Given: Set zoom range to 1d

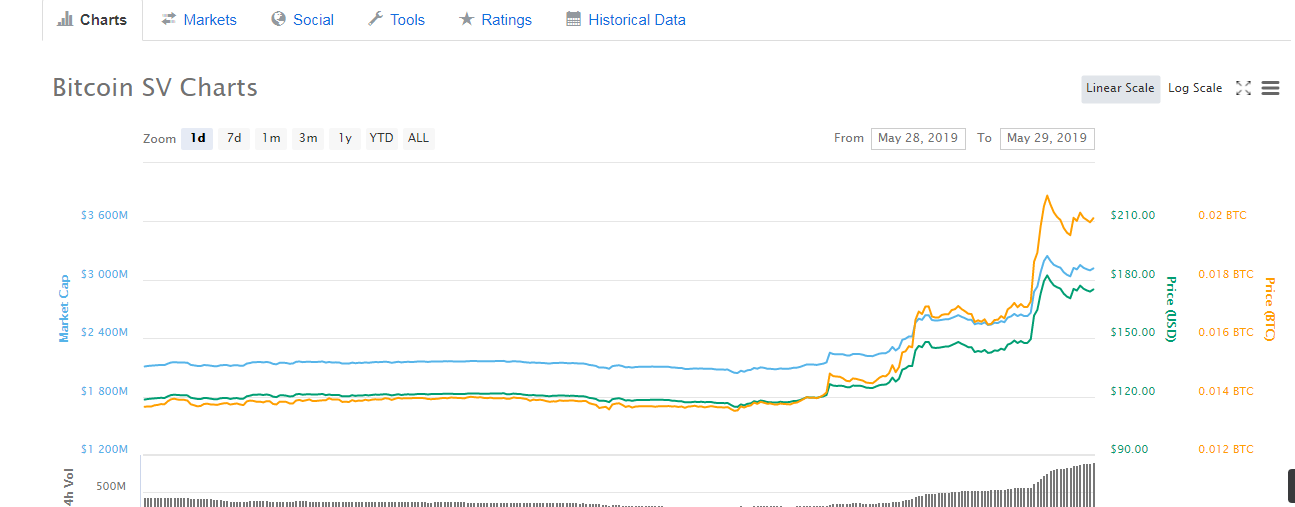Looking at the screenshot, I should click(198, 138).
